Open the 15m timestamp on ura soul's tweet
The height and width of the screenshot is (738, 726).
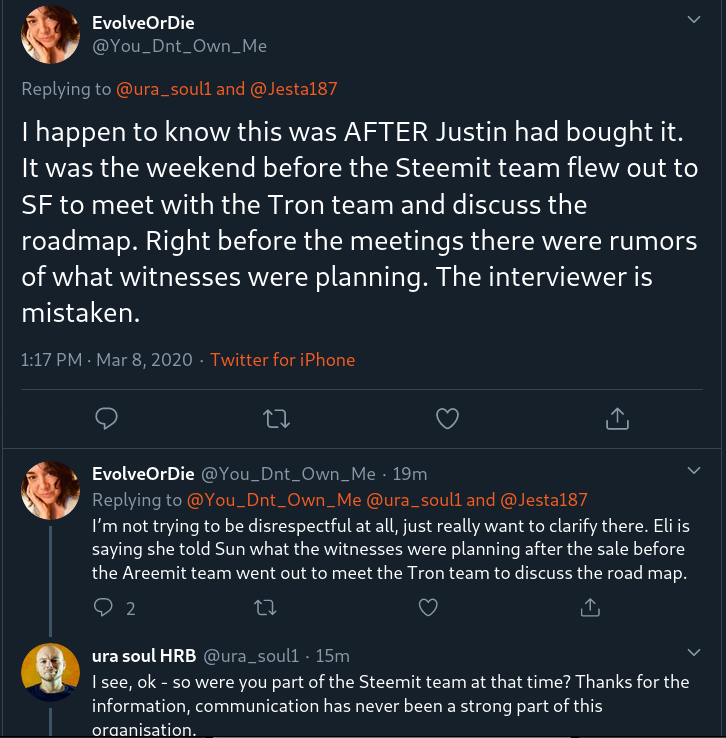pyautogui.click(x=332, y=656)
